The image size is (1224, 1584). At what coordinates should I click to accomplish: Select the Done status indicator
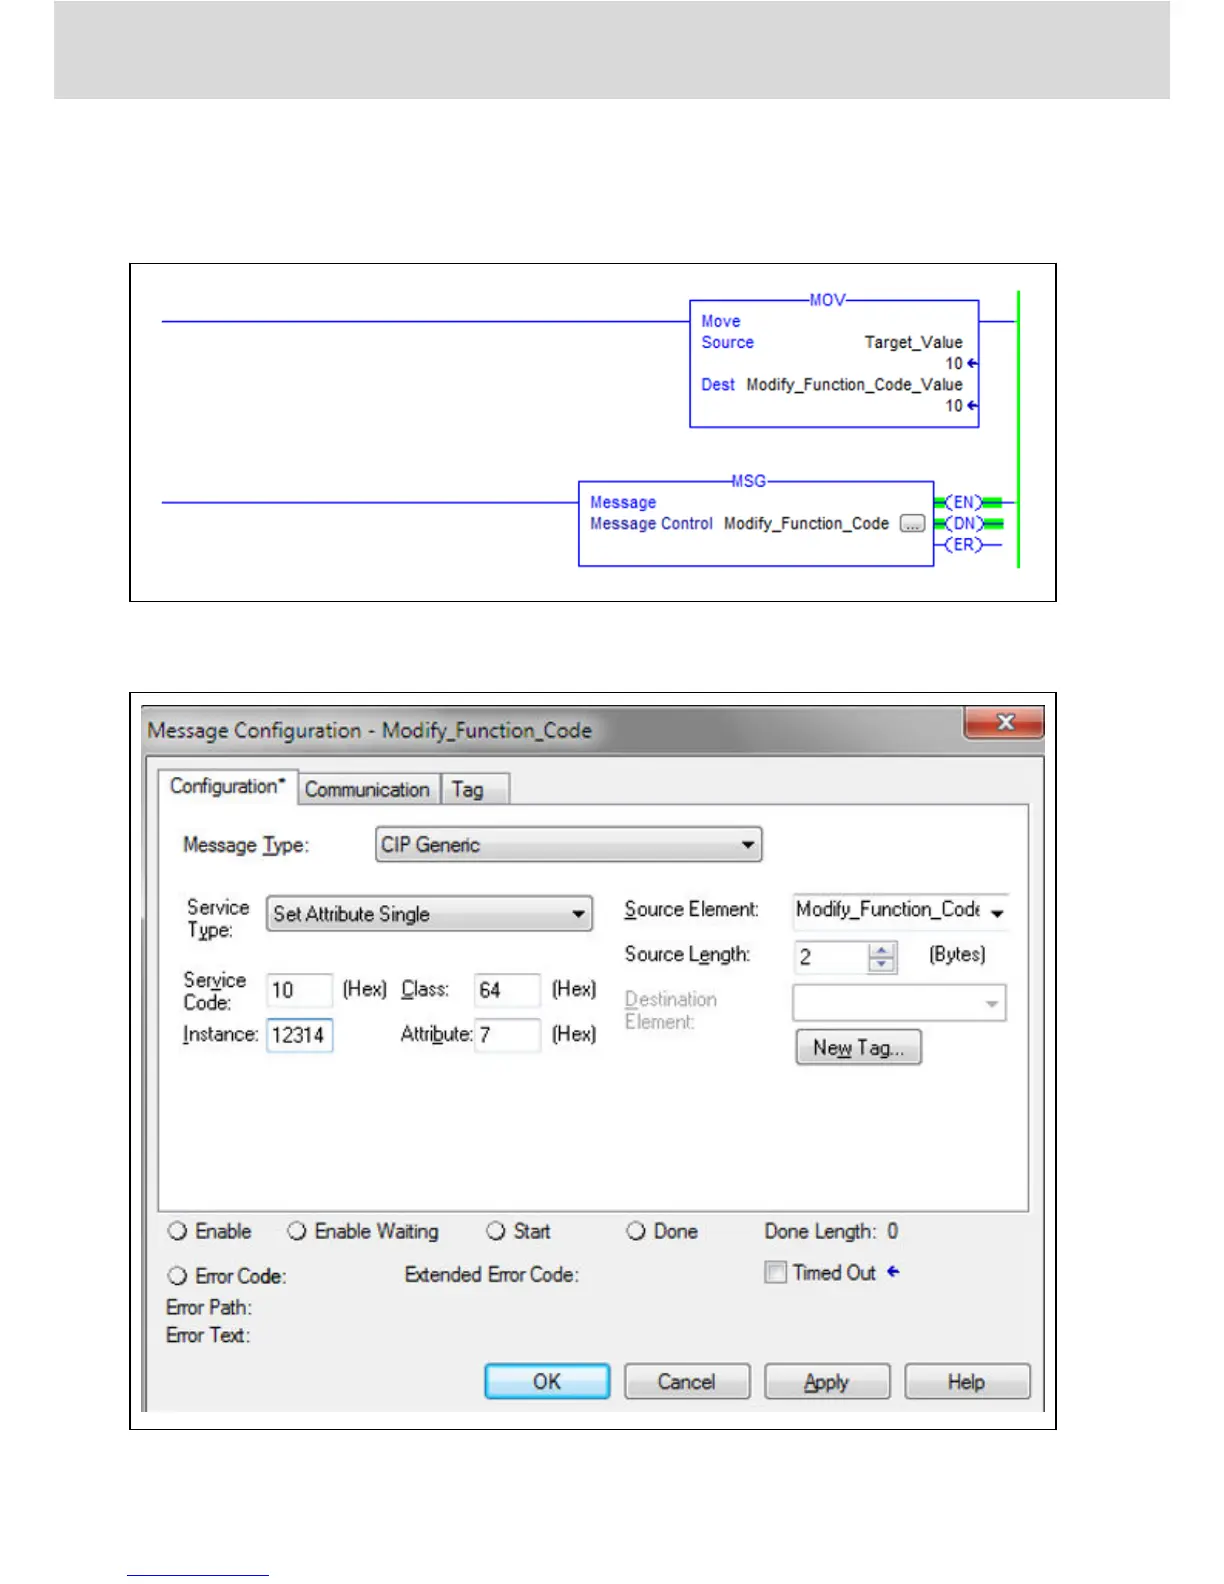636,1231
